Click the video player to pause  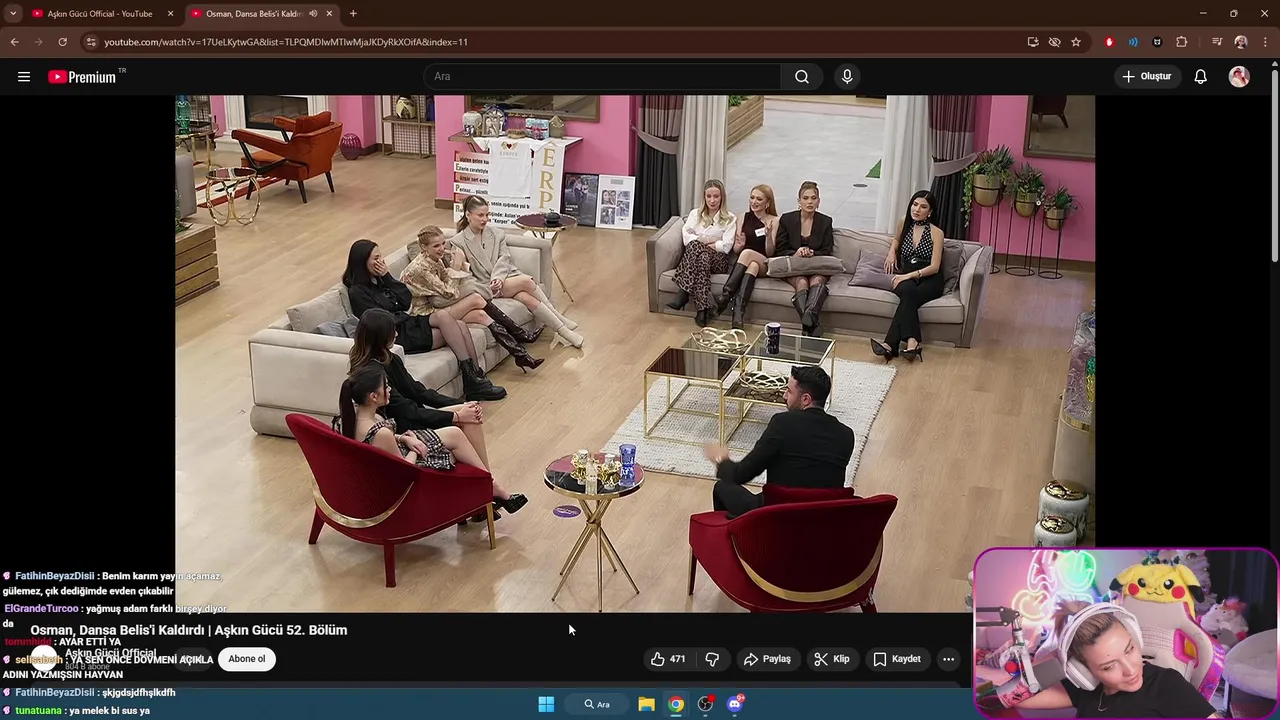[635, 353]
